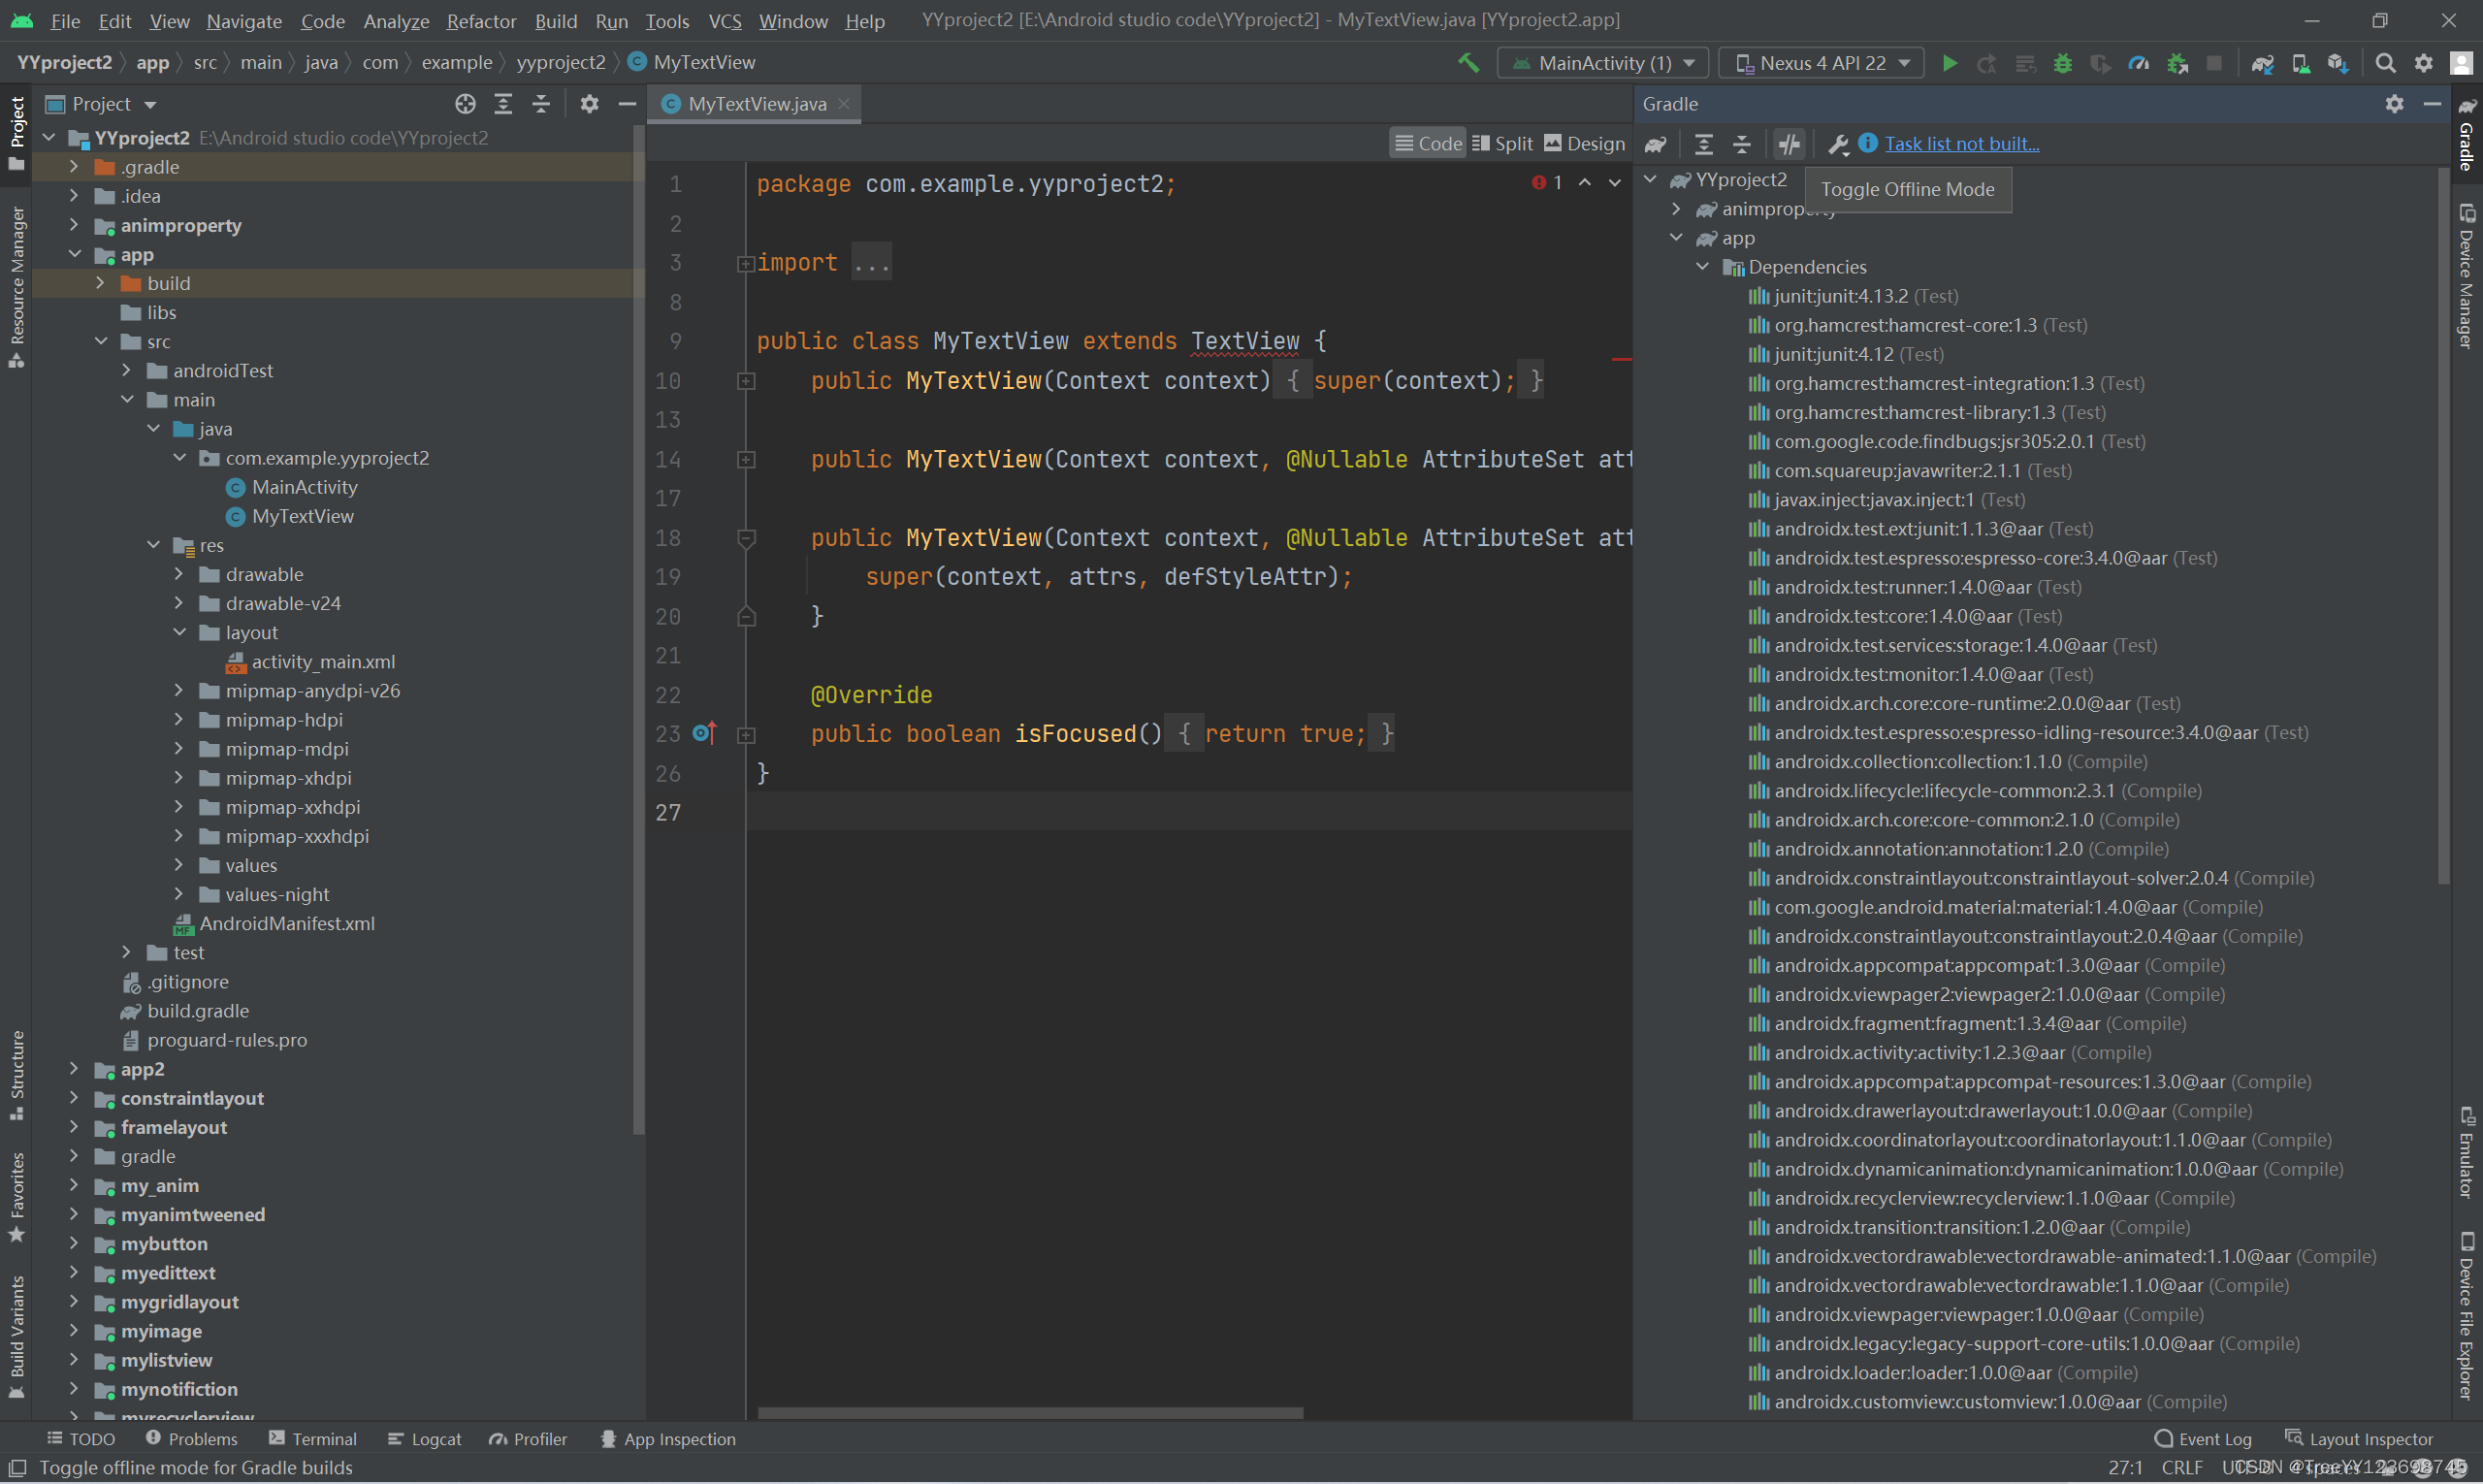
Task: Open the MainActivity run configuration dropdown
Action: click(1602, 63)
